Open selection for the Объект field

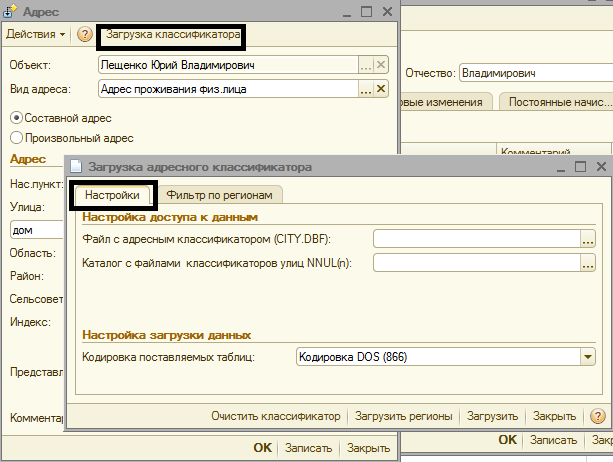point(366,65)
